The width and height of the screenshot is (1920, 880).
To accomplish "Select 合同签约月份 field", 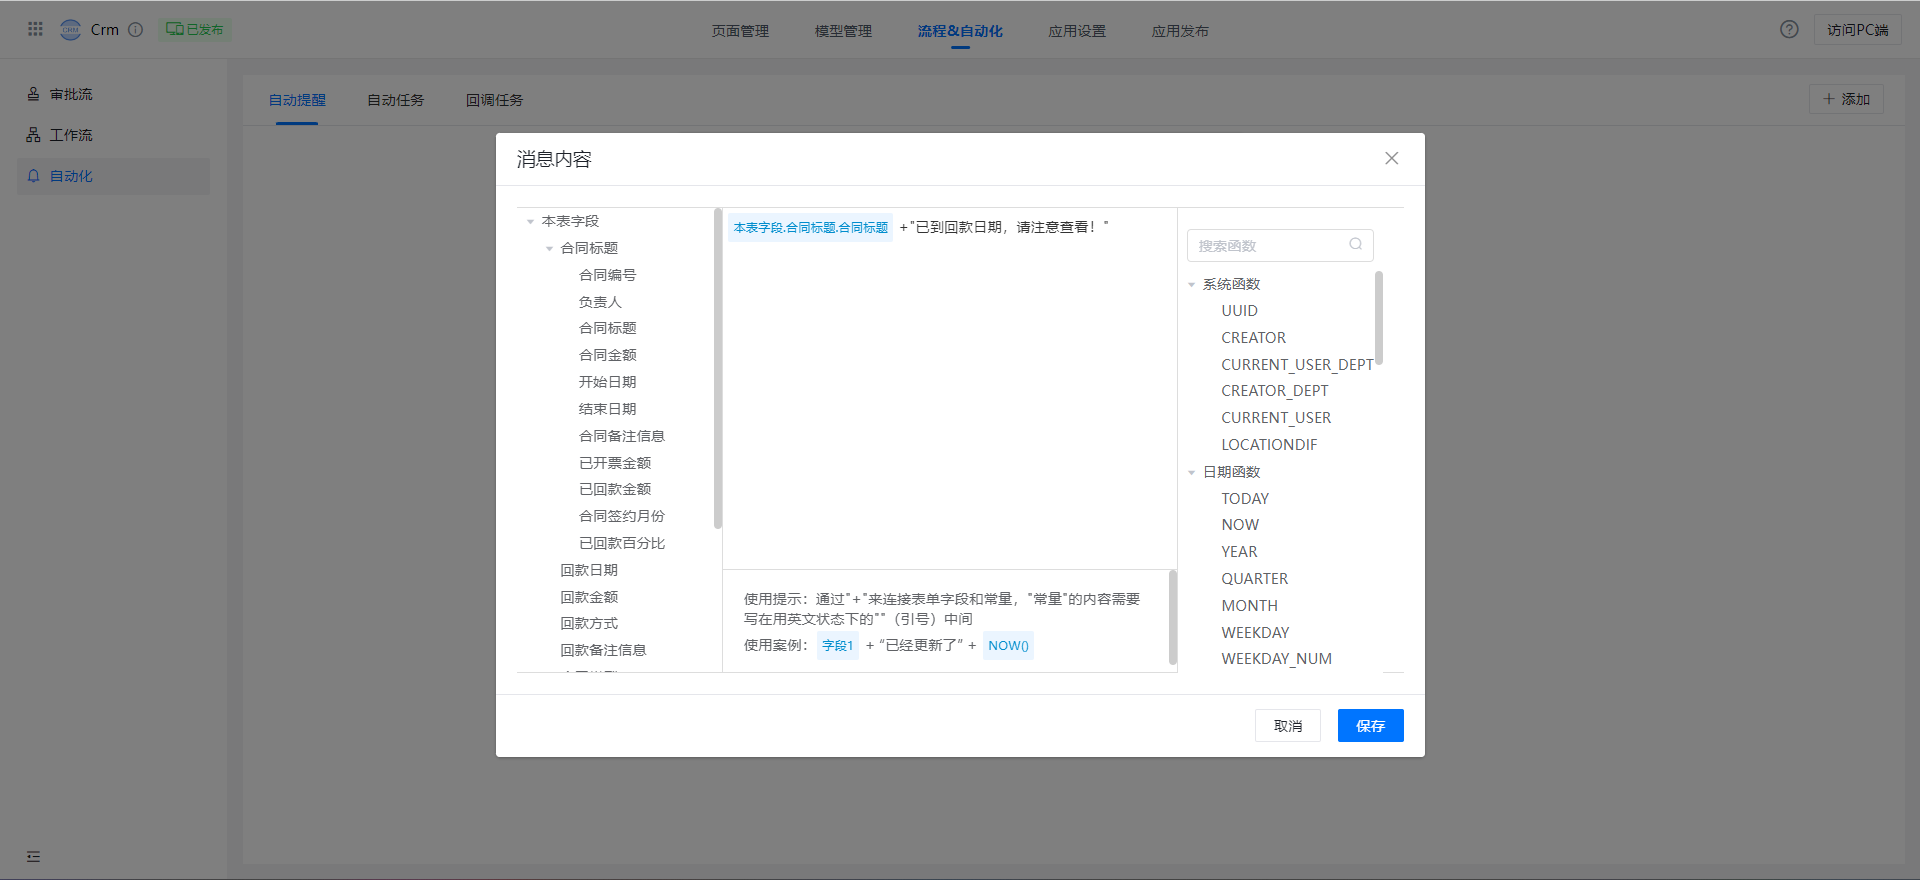I will 621,516.
